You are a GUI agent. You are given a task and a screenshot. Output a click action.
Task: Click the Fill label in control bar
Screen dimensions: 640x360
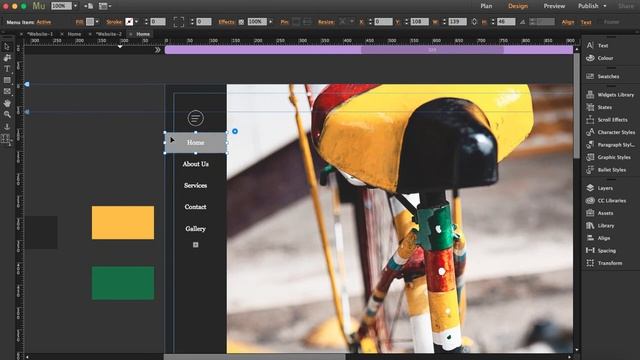[79, 22]
